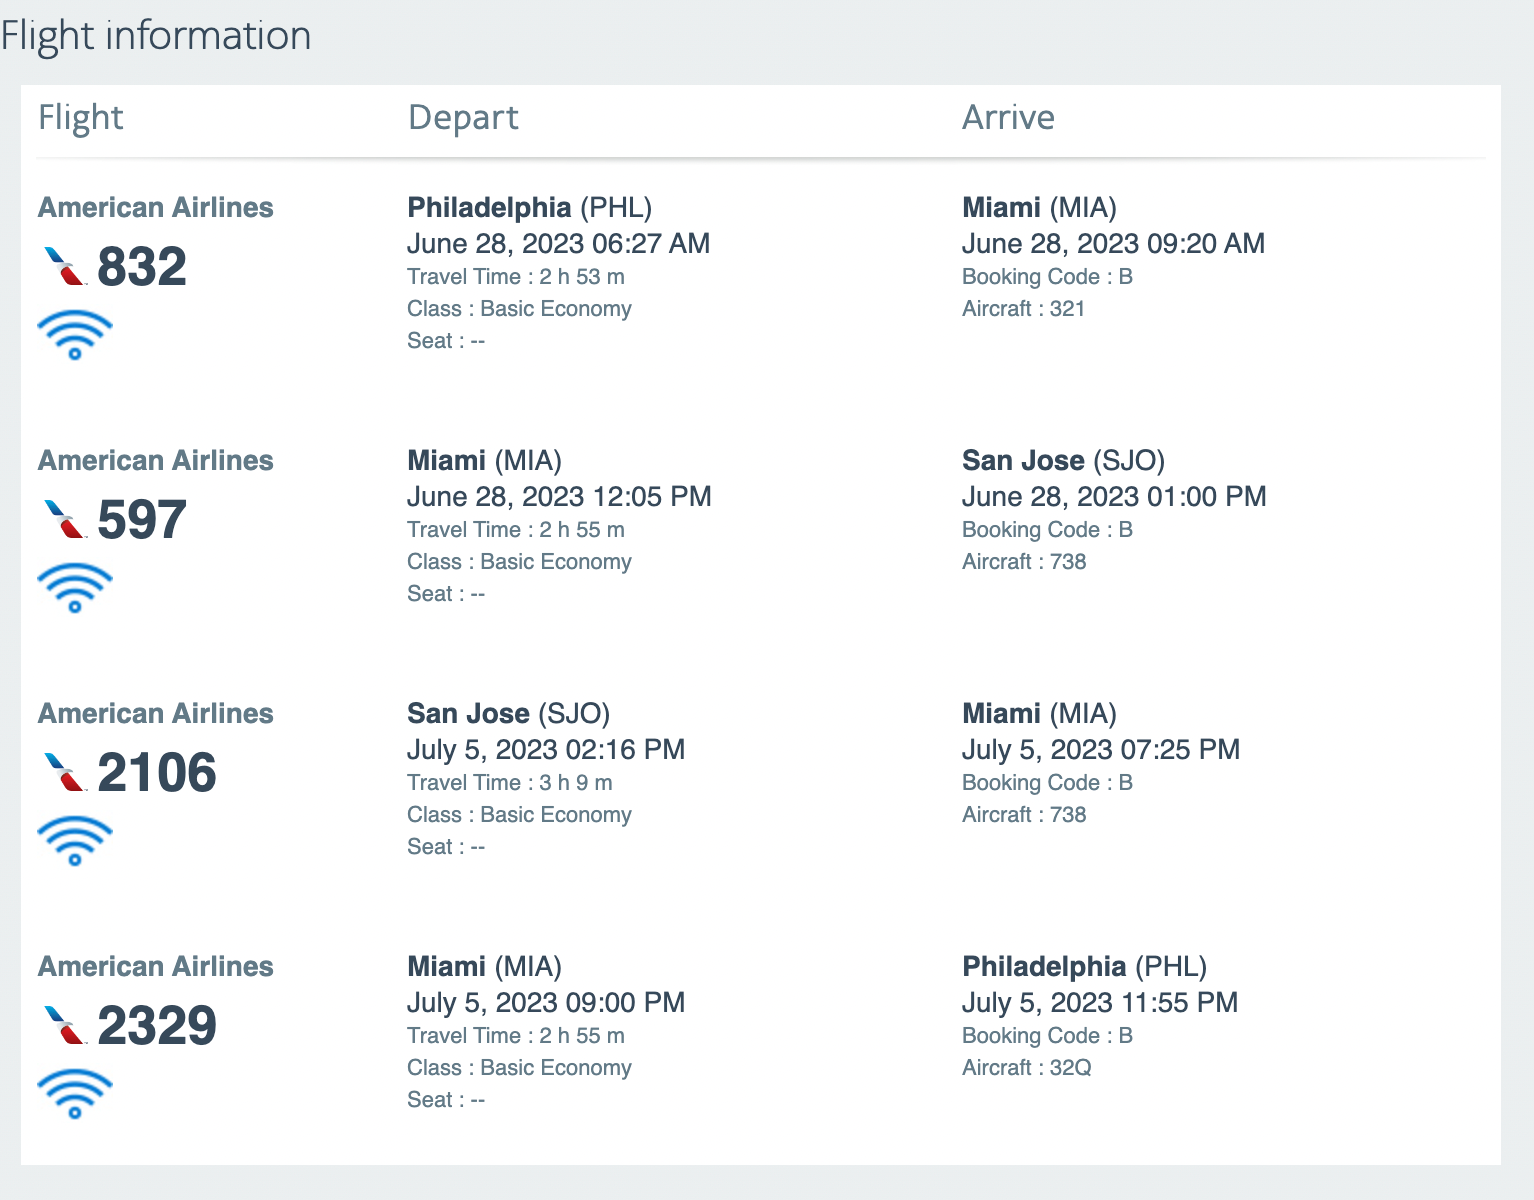
Task: Click San Jose (SJO) arrival city
Action: click(1063, 461)
